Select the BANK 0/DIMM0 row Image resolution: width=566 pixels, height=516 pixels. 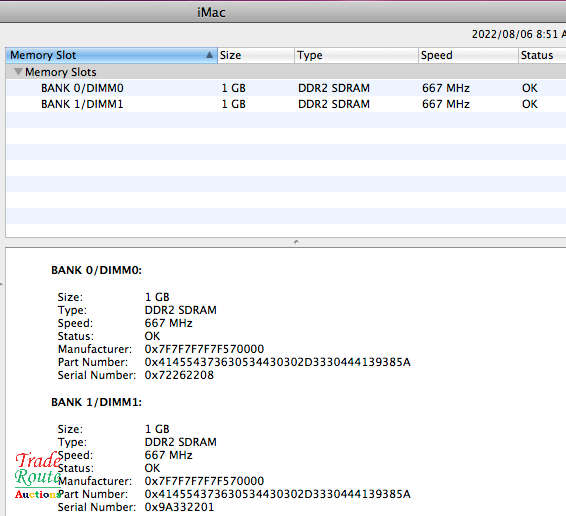coord(286,88)
